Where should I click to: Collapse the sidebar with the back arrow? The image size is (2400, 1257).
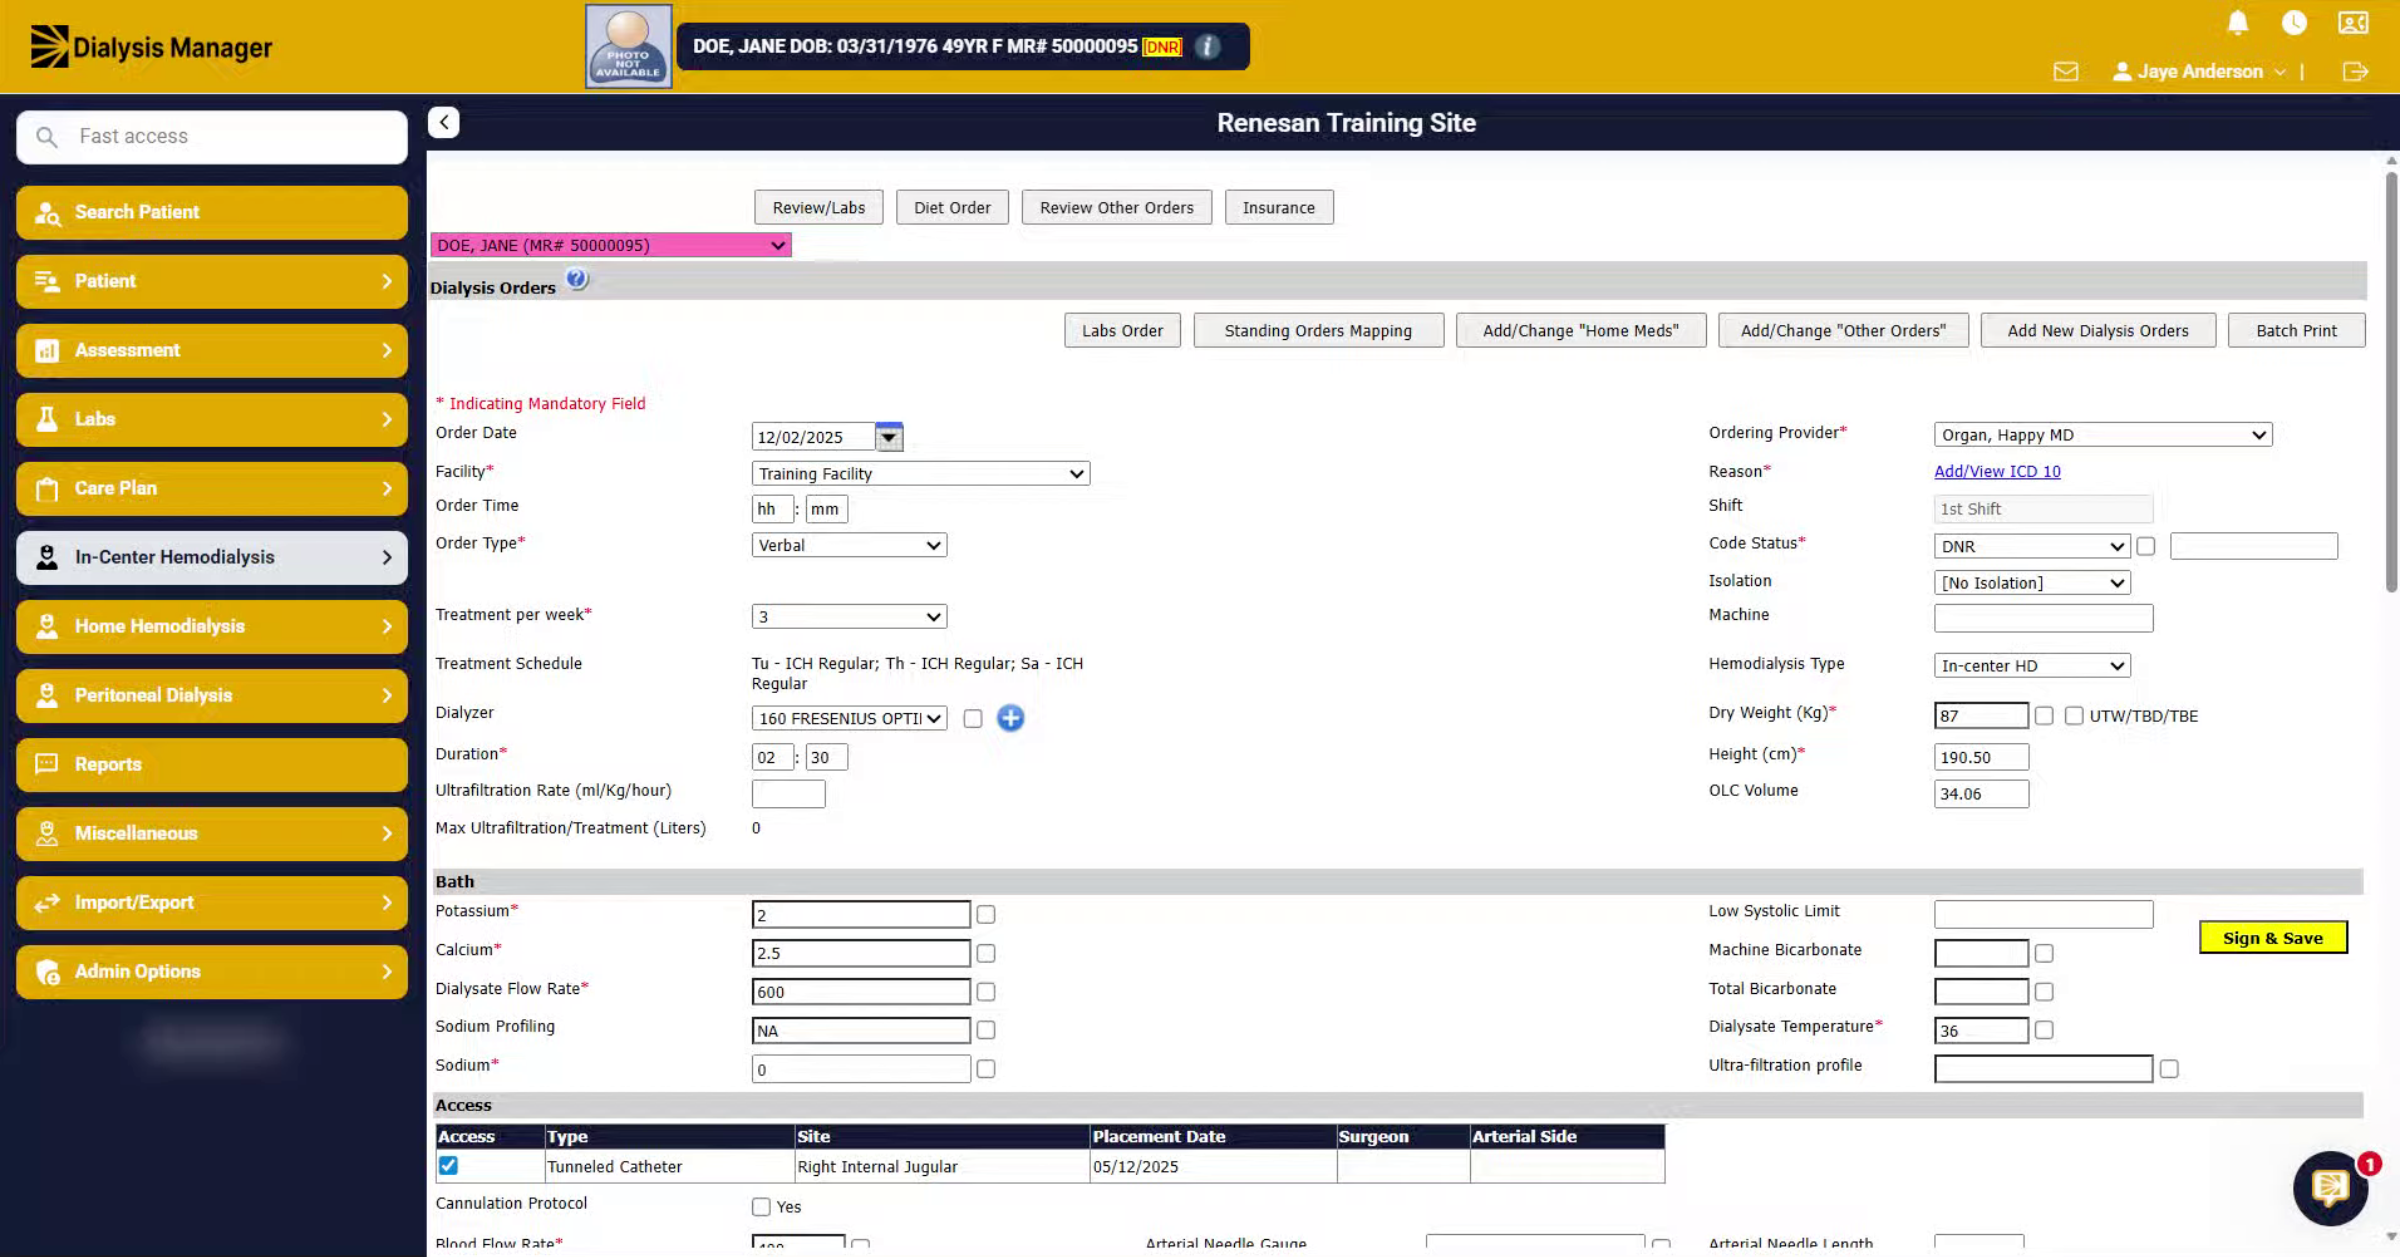444,122
